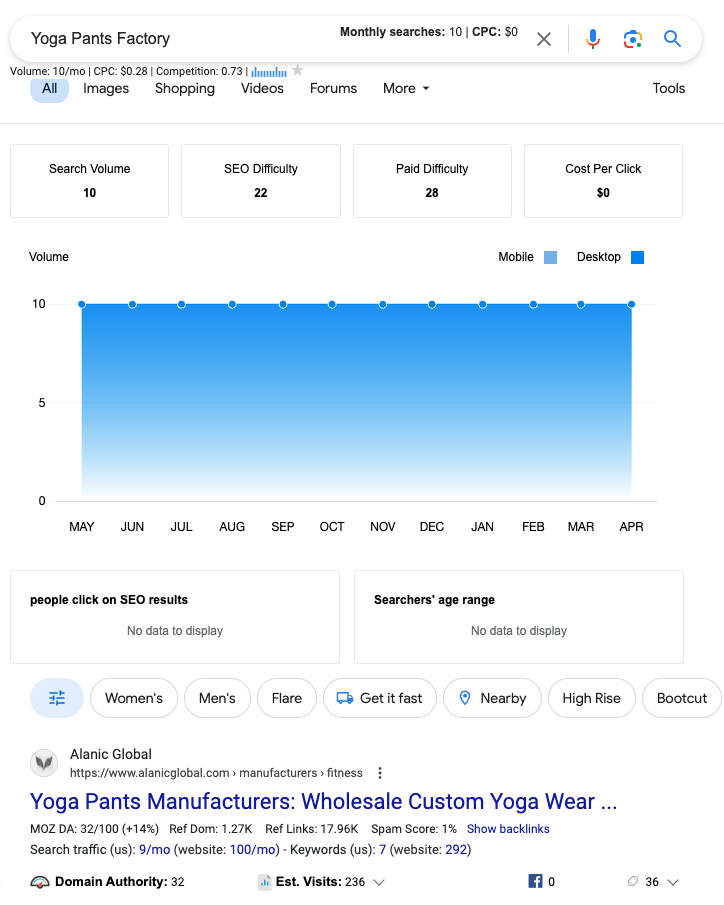Click the blue magnifying glass search icon
Image resolution: width=724 pixels, height=905 pixels.
tap(673, 39)
